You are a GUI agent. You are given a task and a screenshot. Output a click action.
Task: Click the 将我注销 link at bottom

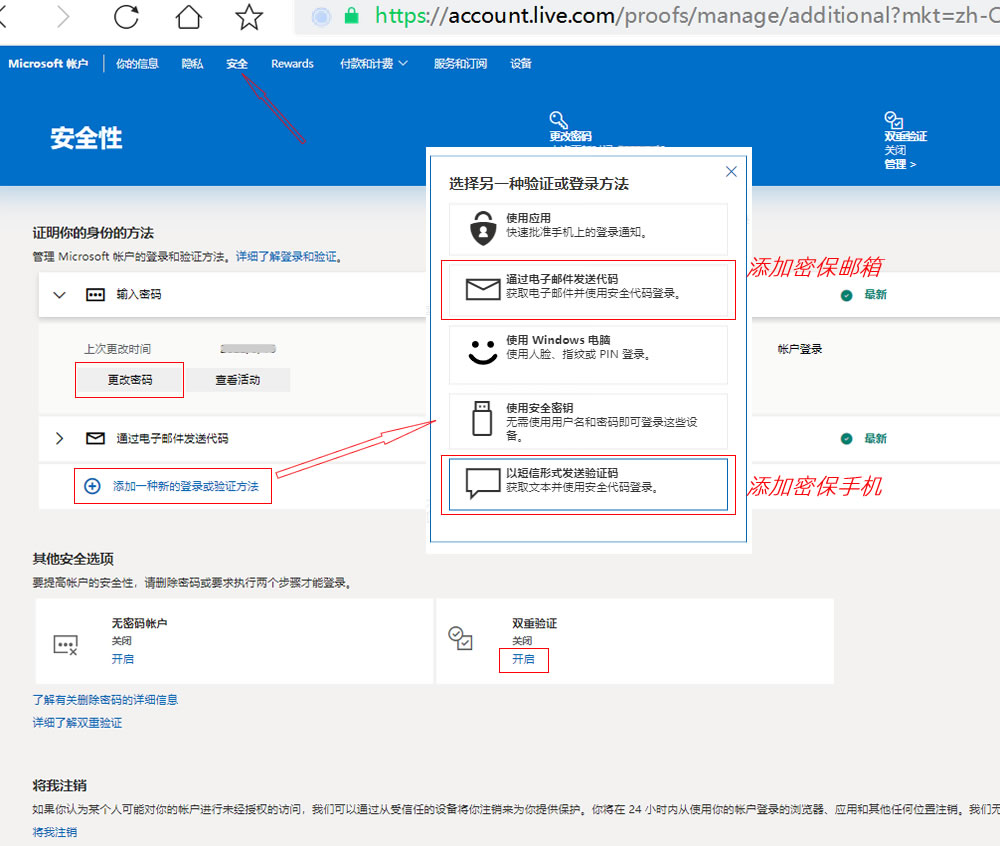pos(55,833)
